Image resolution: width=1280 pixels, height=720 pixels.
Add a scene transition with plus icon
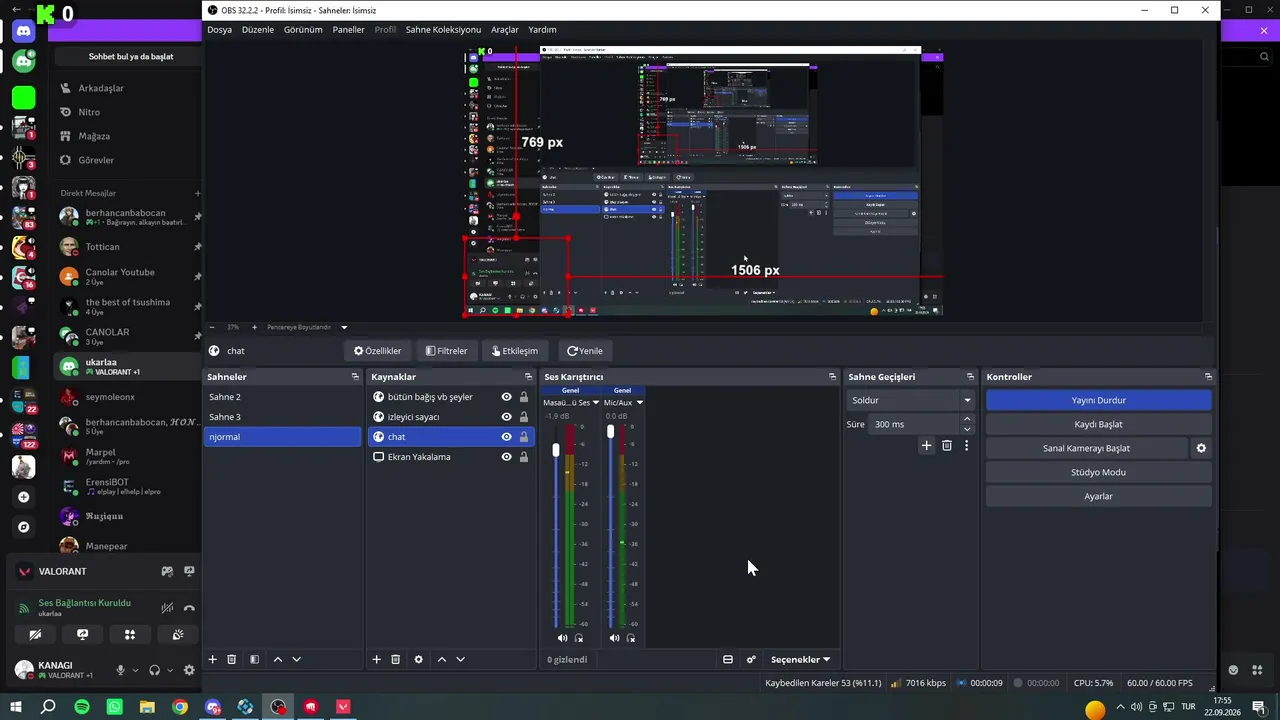click(926, 445)
